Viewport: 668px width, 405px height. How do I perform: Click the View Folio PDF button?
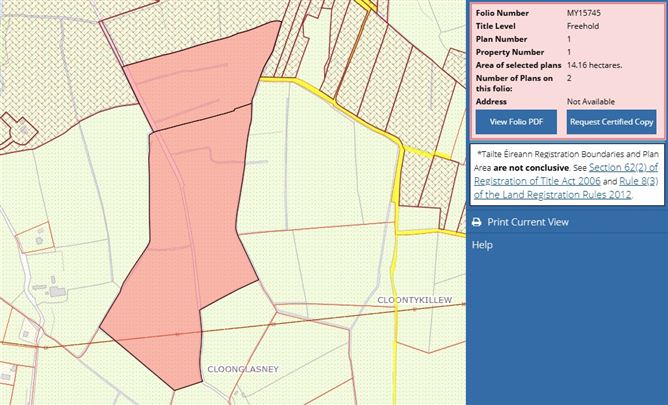[516, 122]
